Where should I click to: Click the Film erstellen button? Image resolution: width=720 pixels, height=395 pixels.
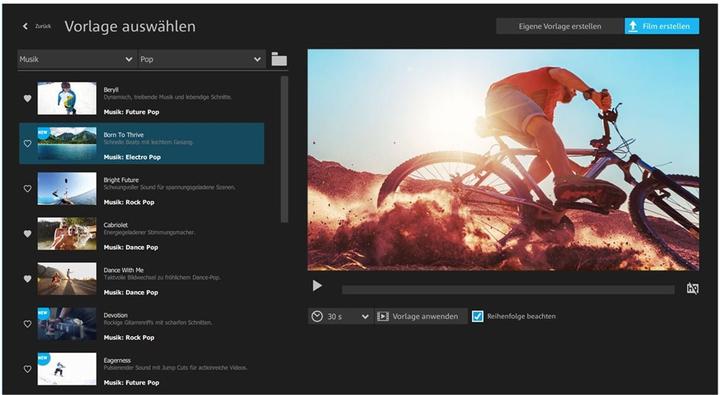[x=662, y=26]
